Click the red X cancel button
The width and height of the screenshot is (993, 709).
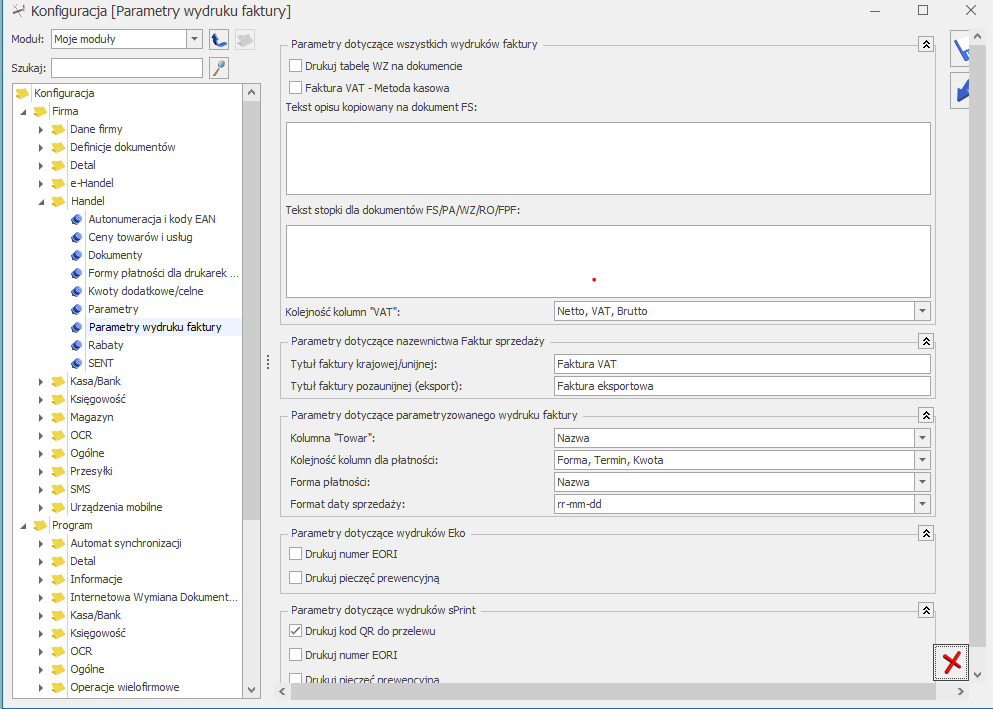(x=951, y=662)
